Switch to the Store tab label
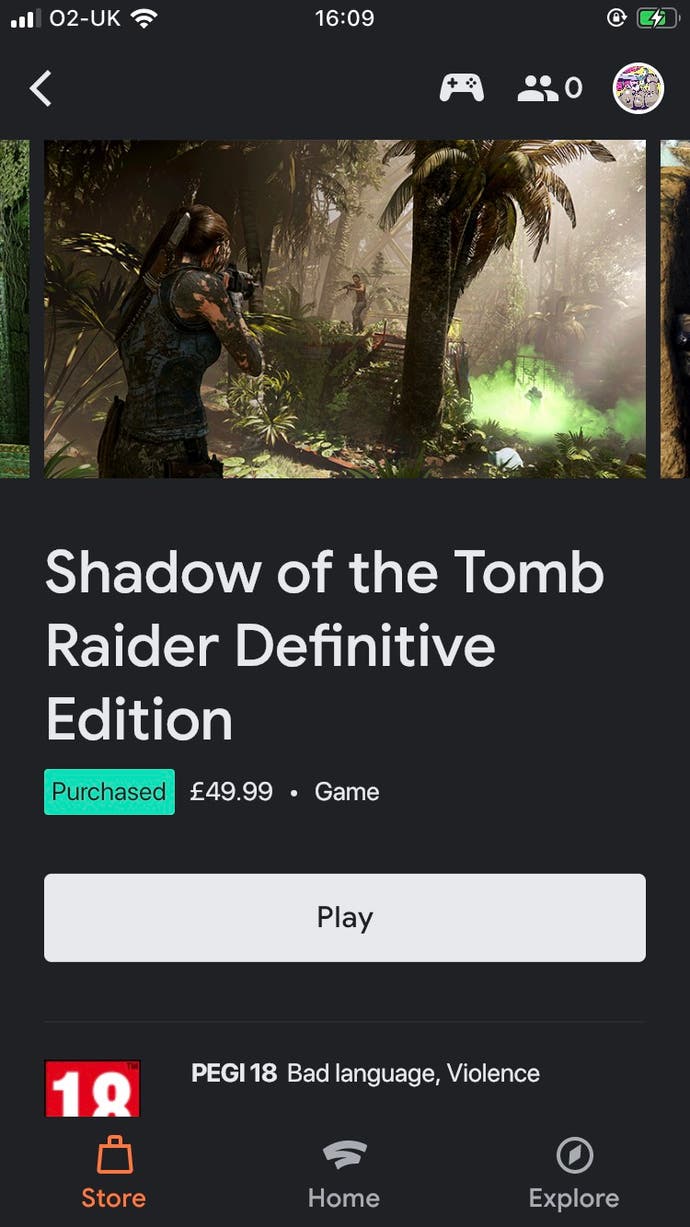Image resolution: width=690 pixels, height=1227 pixels. pyautogui.click(x=114, y=1198)
